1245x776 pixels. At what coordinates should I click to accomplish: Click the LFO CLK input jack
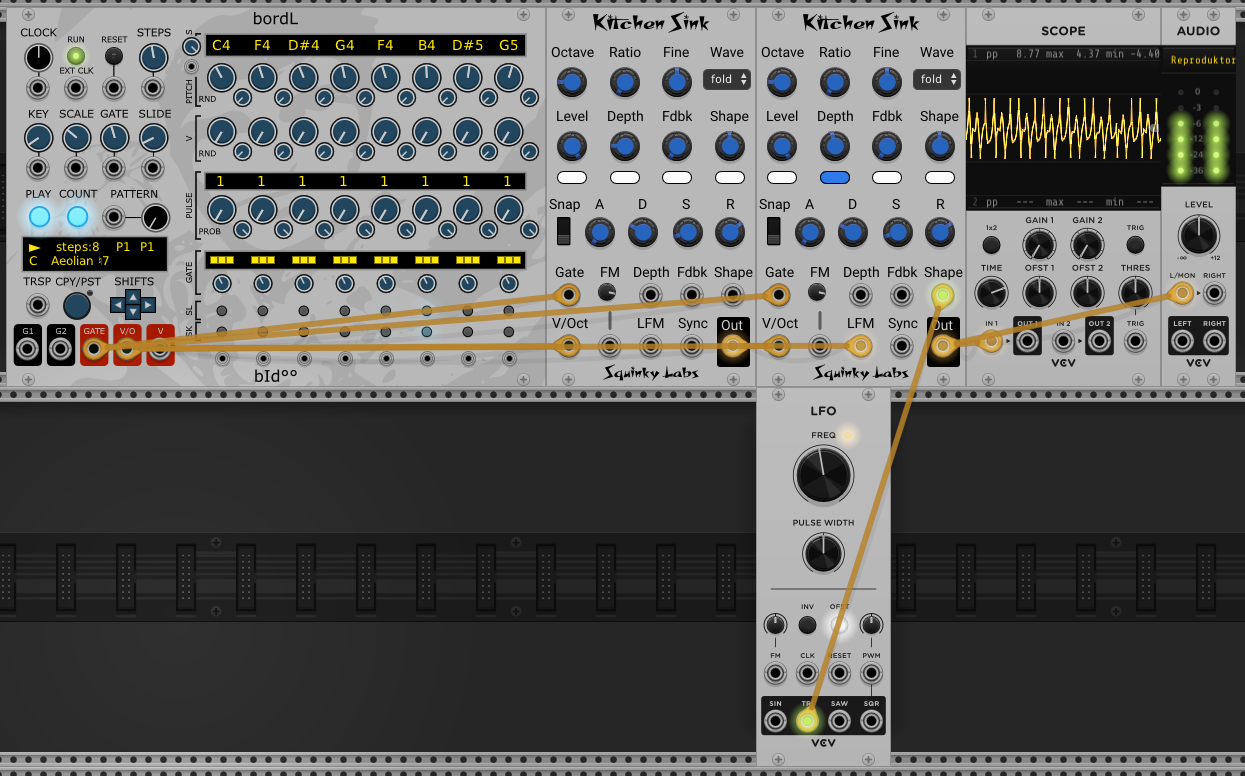[x=807, y=674]
